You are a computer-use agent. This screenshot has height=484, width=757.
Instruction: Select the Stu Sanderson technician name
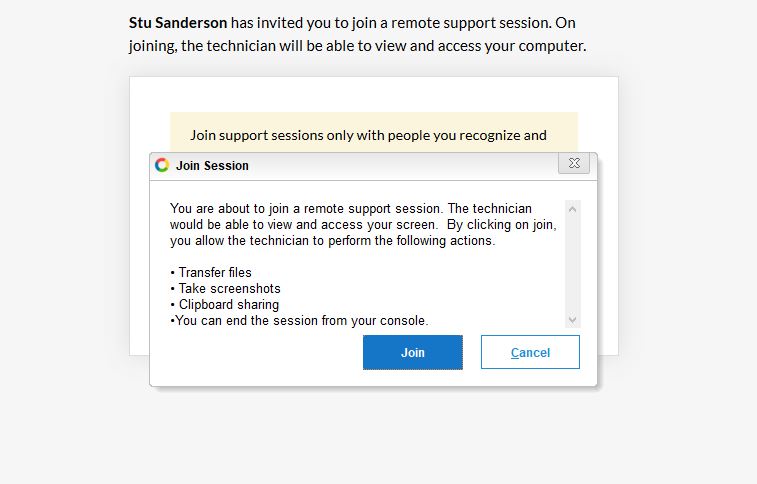[178, 23]
